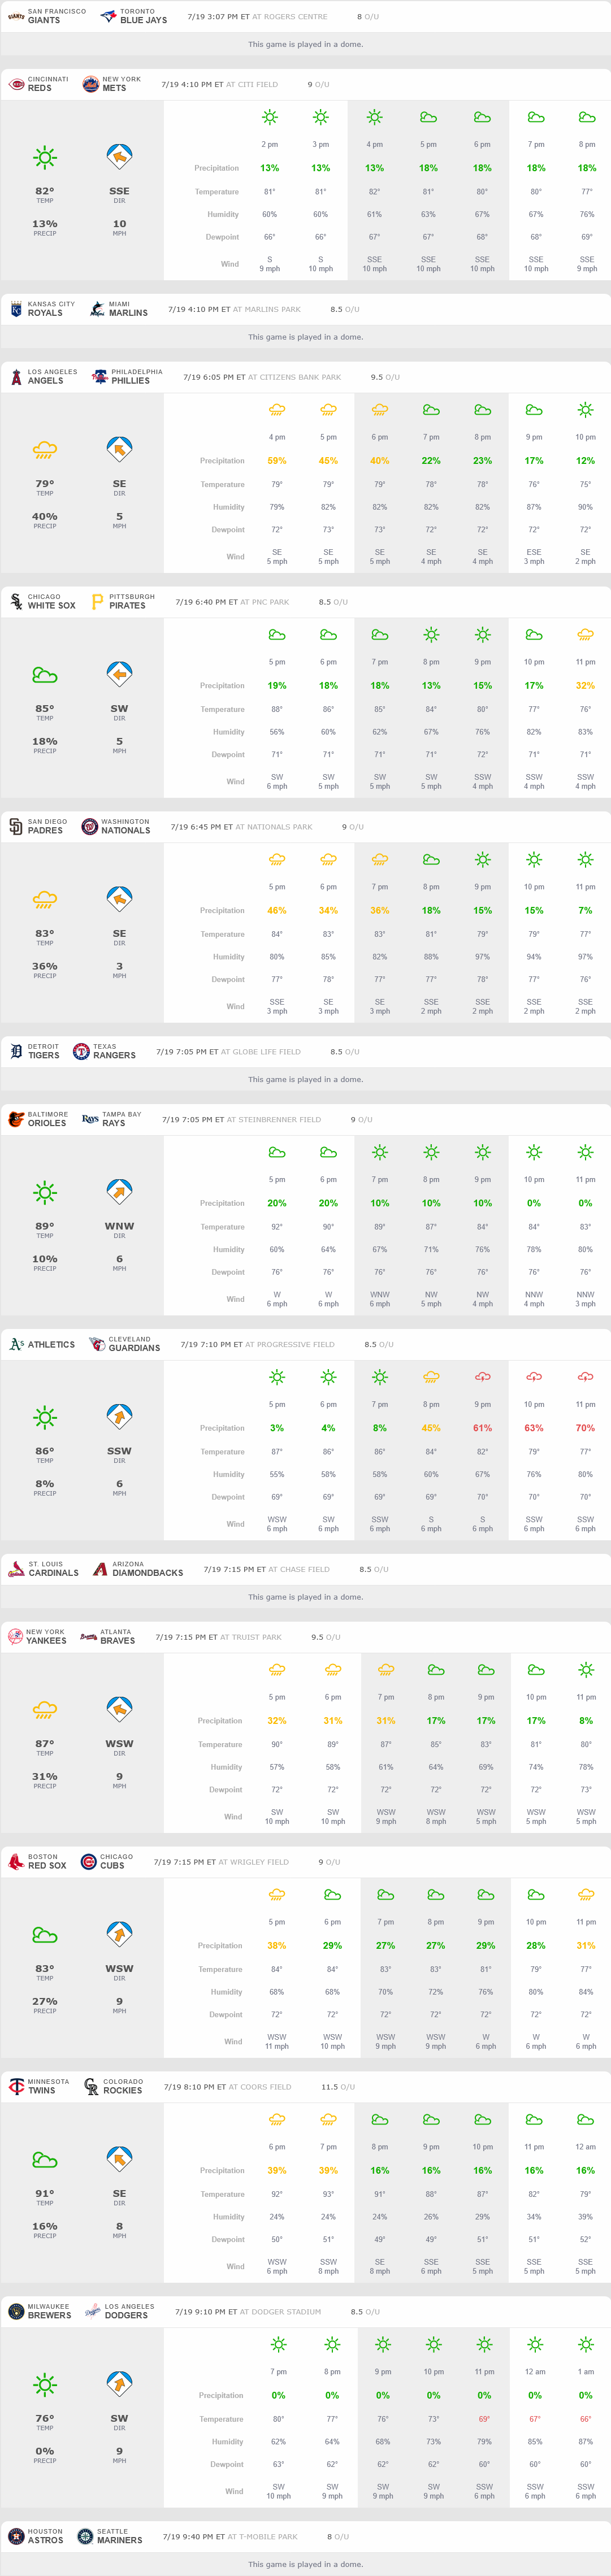The image size is (611, 2576).
Task: Click the dome notice under Tigers–Rangers
Action: click(x=306, y=1080)
